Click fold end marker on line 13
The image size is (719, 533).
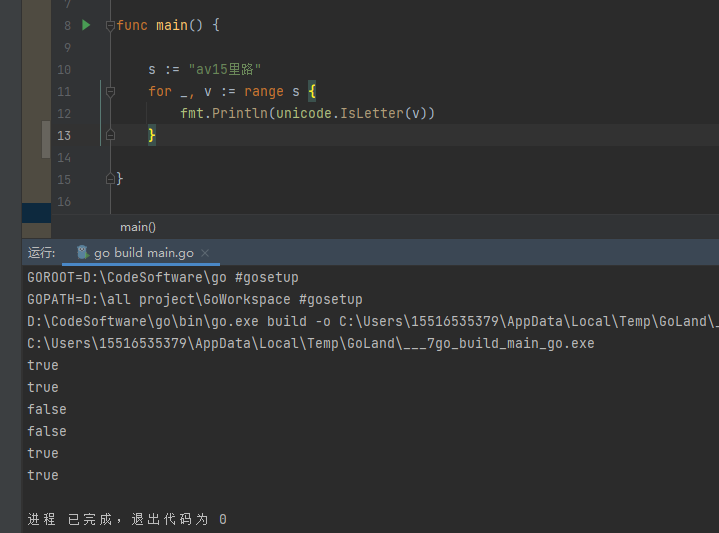[110, 135]
